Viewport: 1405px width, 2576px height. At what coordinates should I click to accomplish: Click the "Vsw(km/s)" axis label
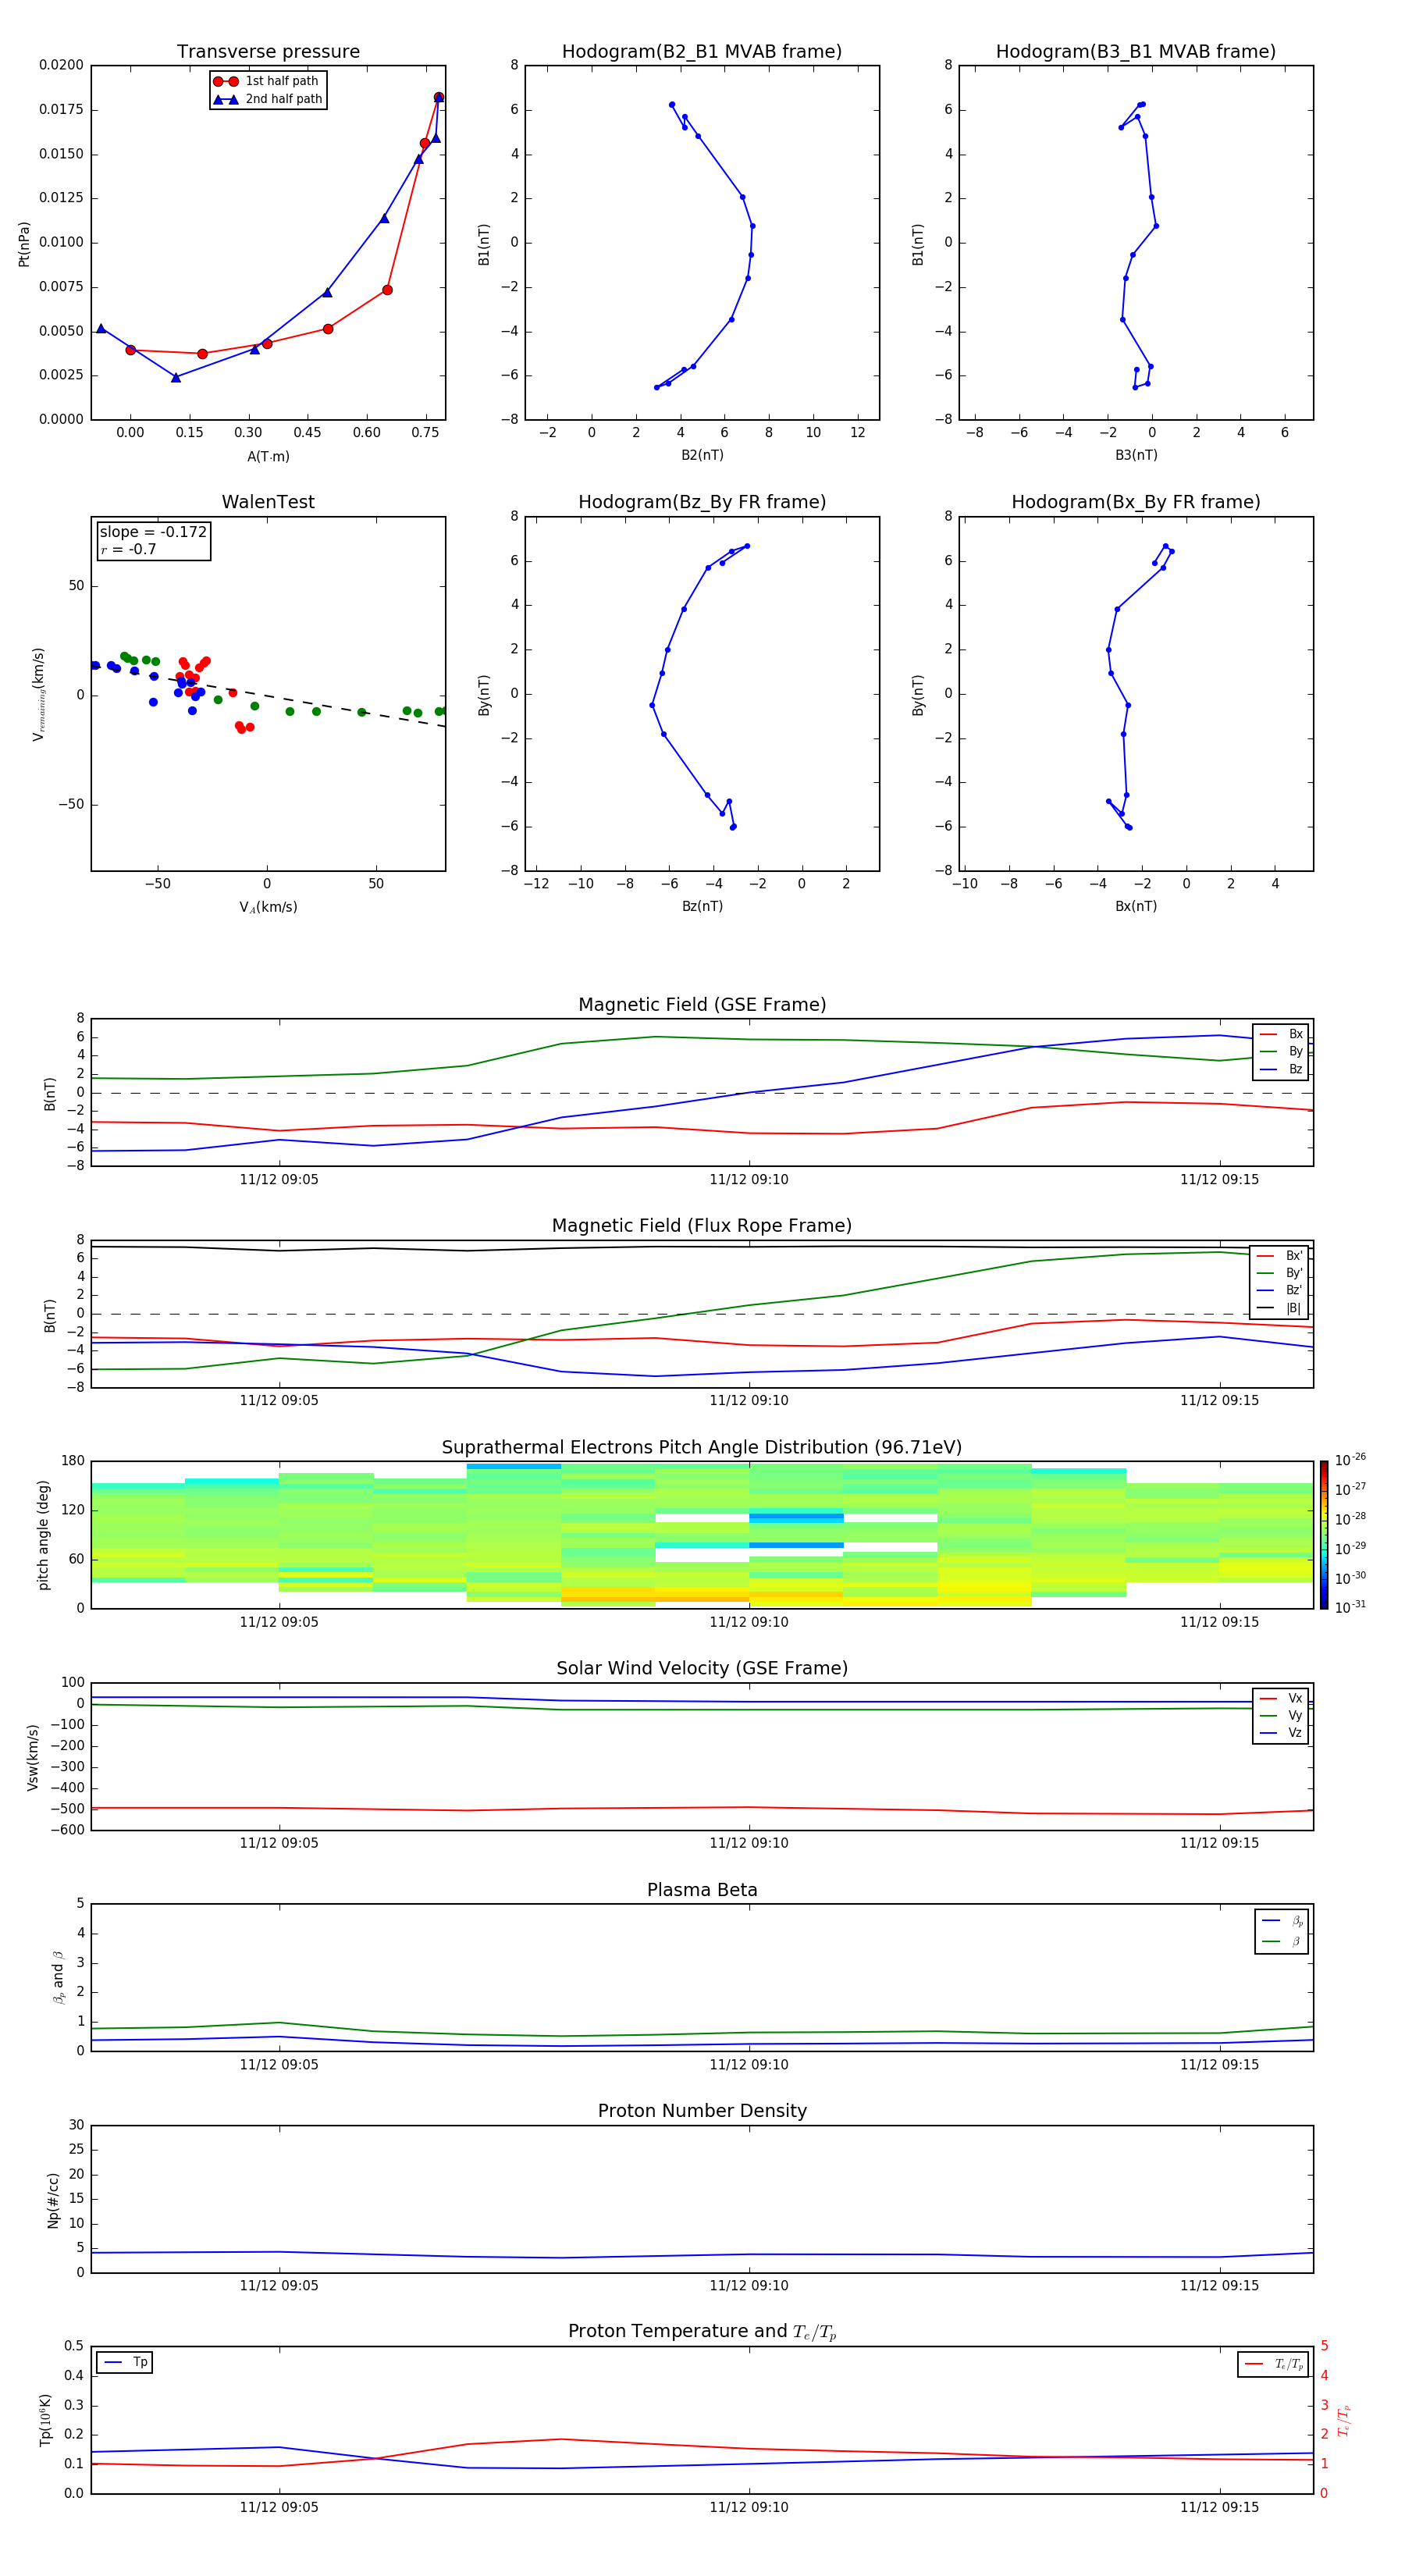click(33, 1757)
